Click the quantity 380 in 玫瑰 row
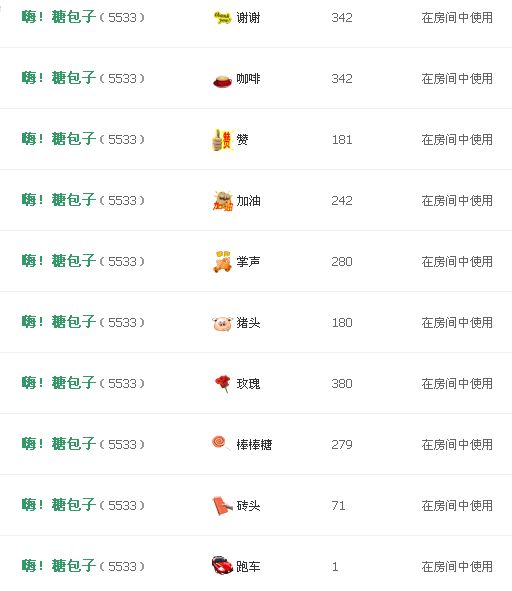Viewport: 512px width, 591px height. pyautogui.click(x=342, y=384)
